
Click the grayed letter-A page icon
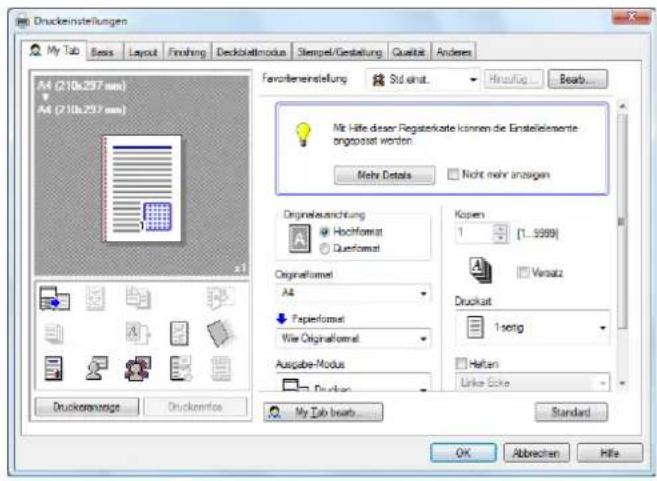(x=138, y=334)
